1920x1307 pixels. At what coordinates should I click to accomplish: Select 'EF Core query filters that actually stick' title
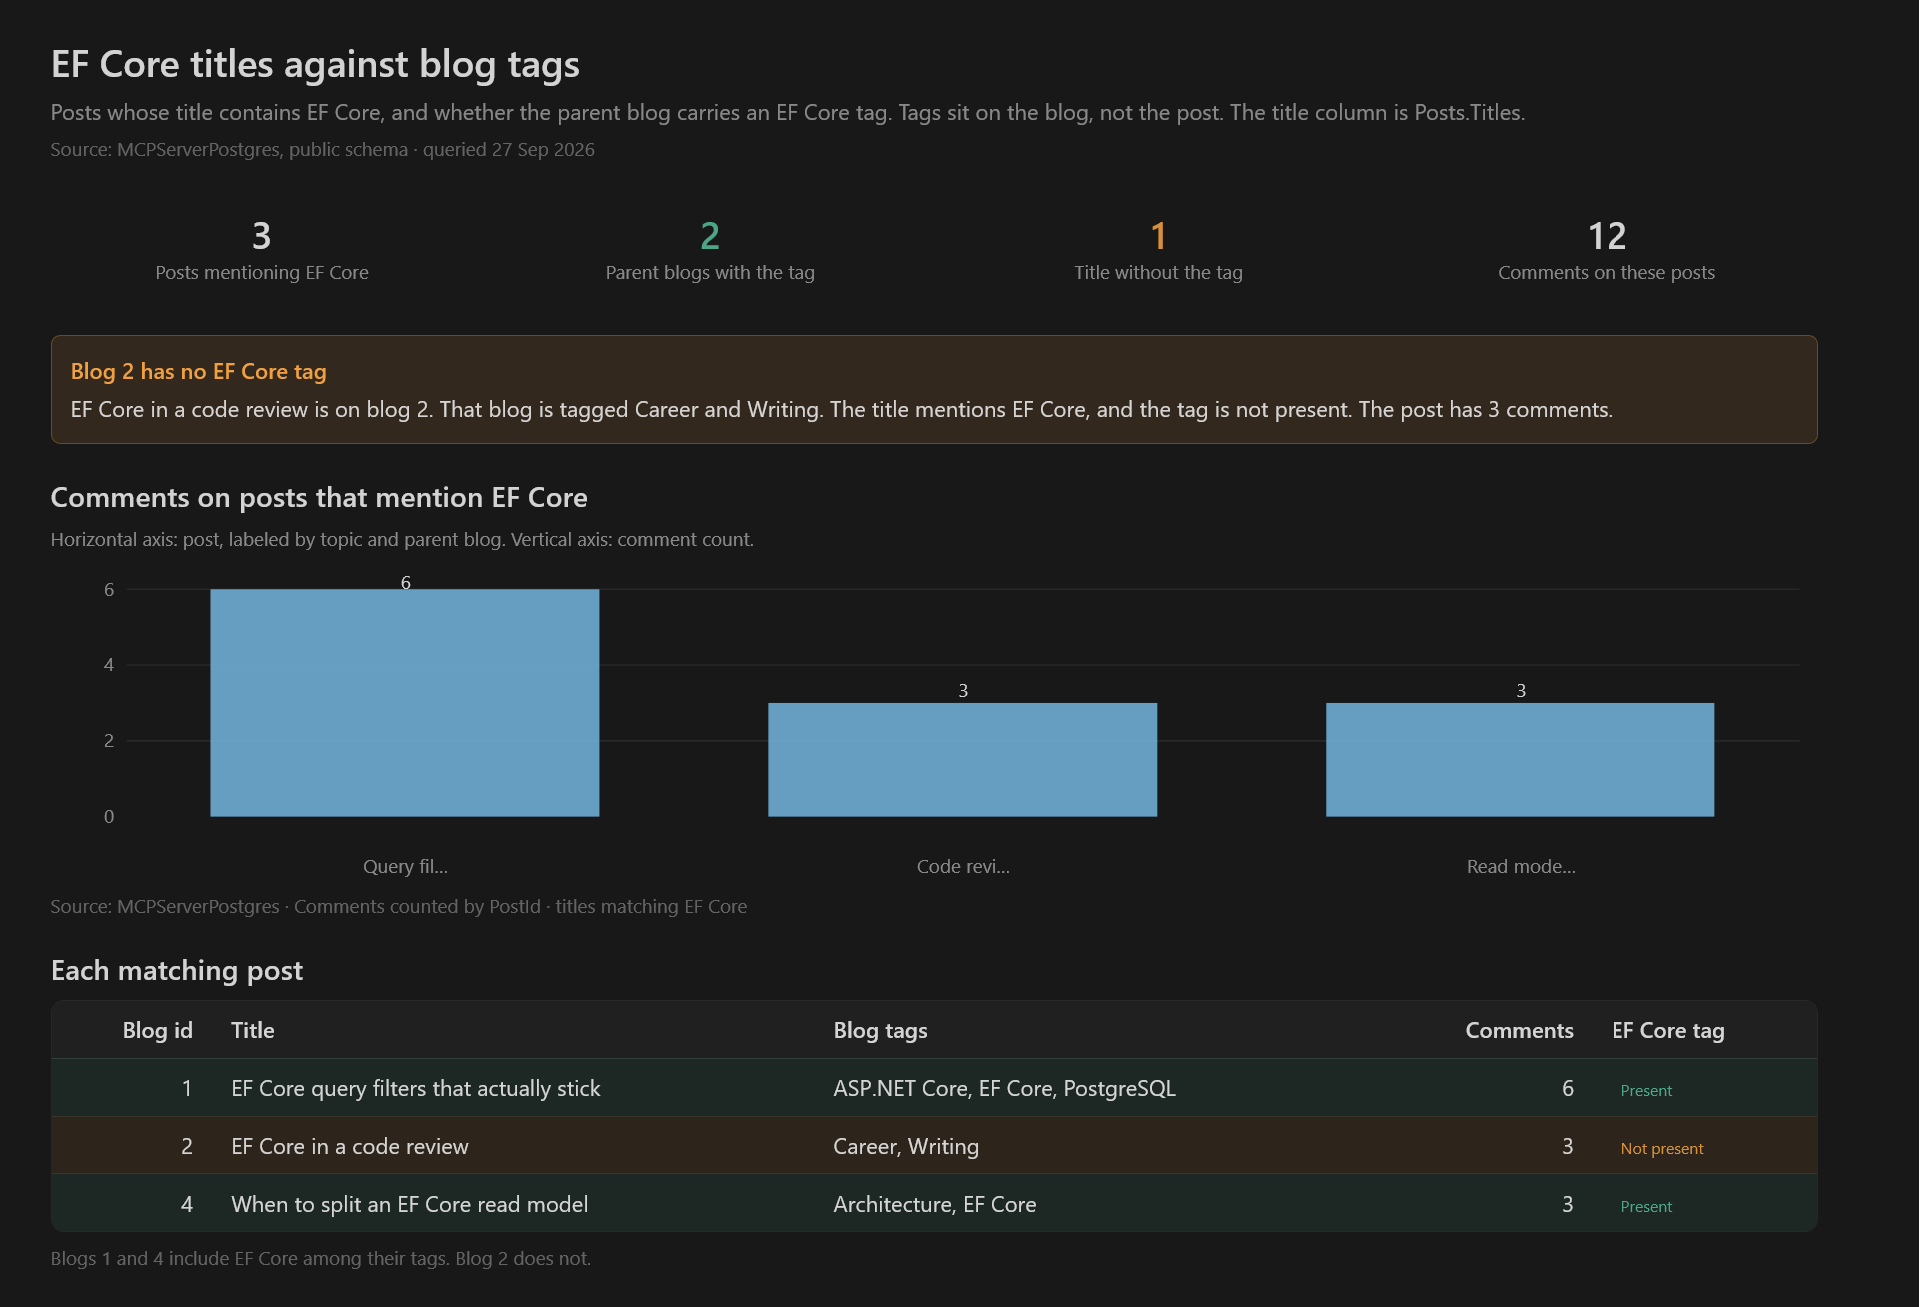point(416,1088)
